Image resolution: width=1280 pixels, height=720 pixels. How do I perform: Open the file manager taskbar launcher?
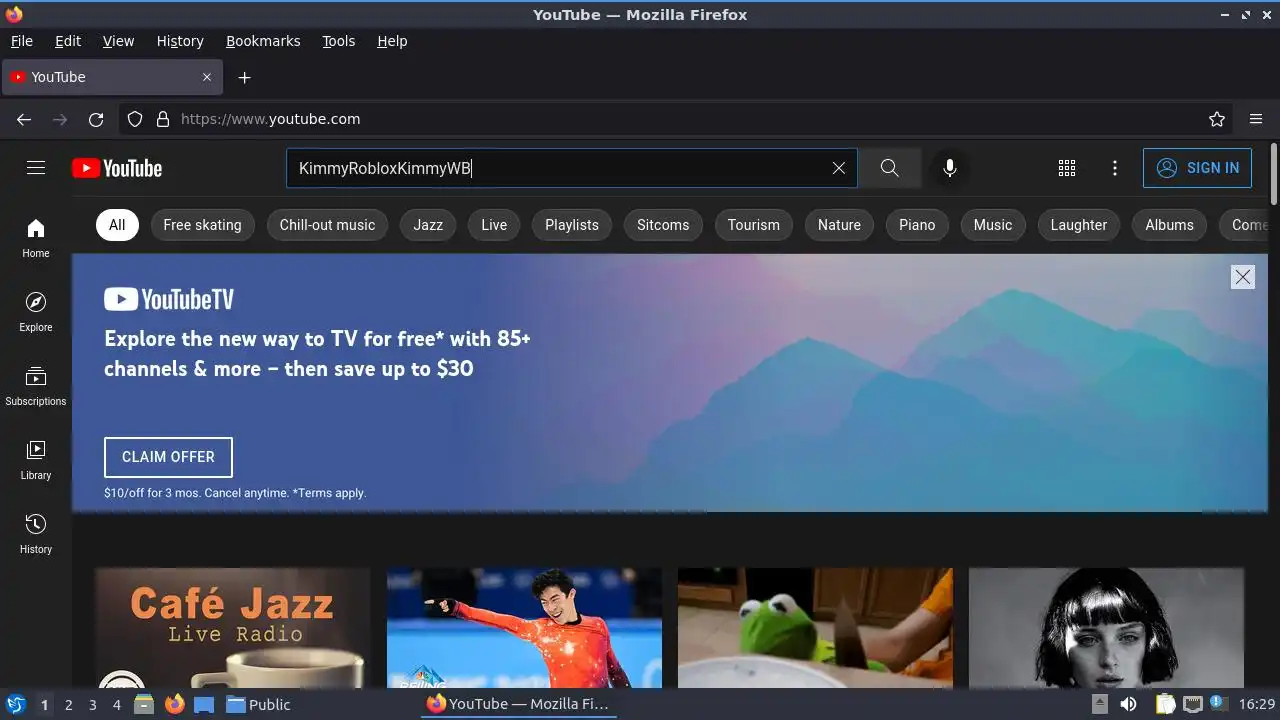tap(144, 704)
